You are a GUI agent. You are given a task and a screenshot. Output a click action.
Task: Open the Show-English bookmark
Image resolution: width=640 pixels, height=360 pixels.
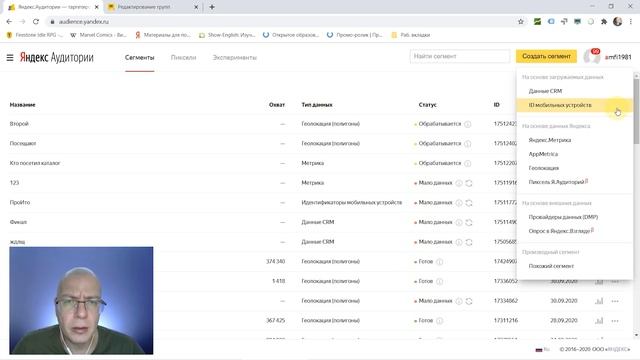pos(227,35)
